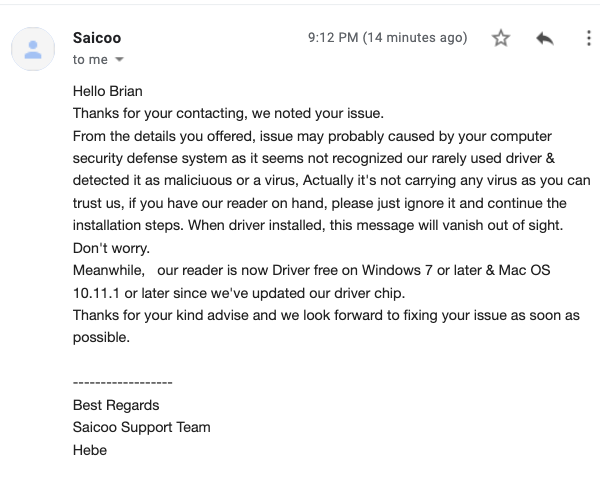
Task: Click "Saicoo Support Team" in the signature
Action: click(x=141, y=427)
